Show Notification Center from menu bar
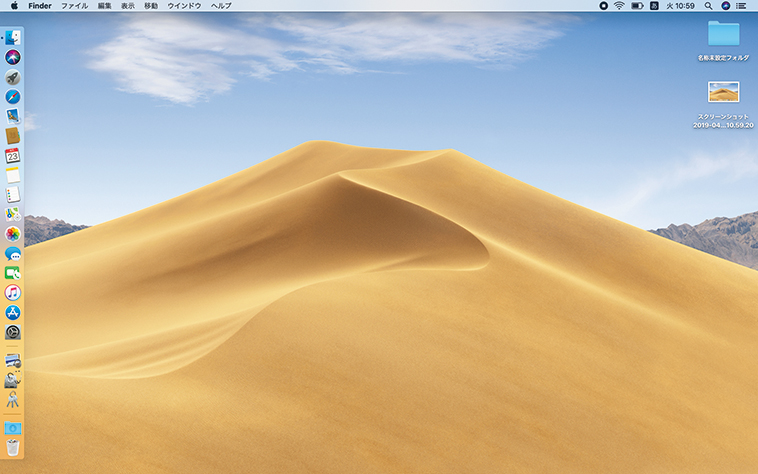 [743, 6]
